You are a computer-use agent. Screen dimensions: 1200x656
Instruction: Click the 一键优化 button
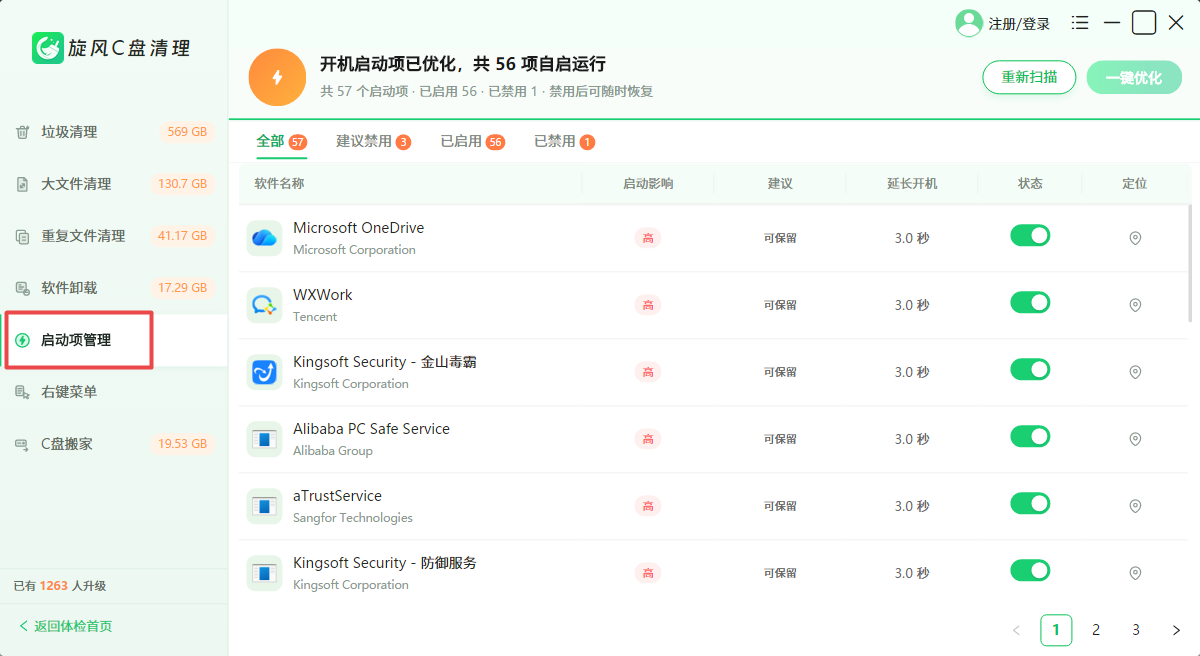[x=1134, y=77]
